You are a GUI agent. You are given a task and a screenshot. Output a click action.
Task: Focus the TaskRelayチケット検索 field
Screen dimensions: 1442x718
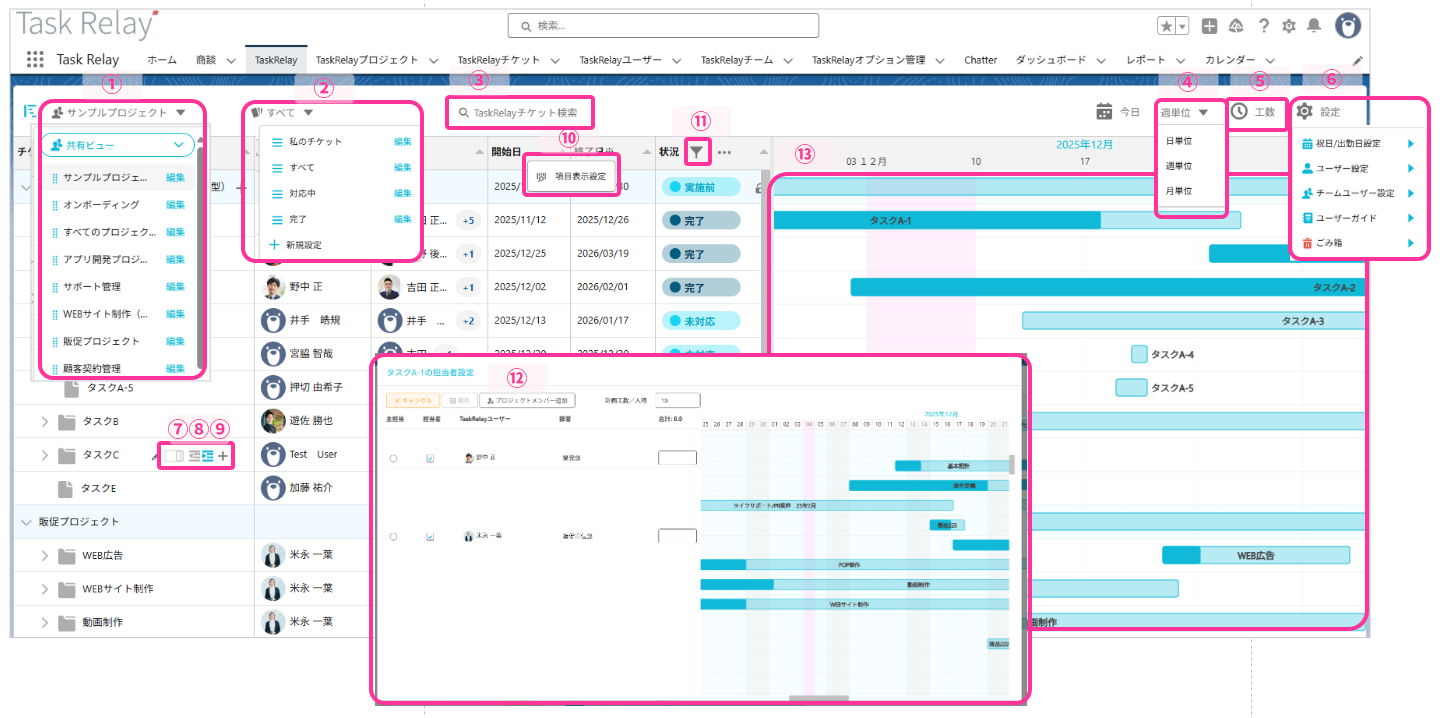coord(520,113)
